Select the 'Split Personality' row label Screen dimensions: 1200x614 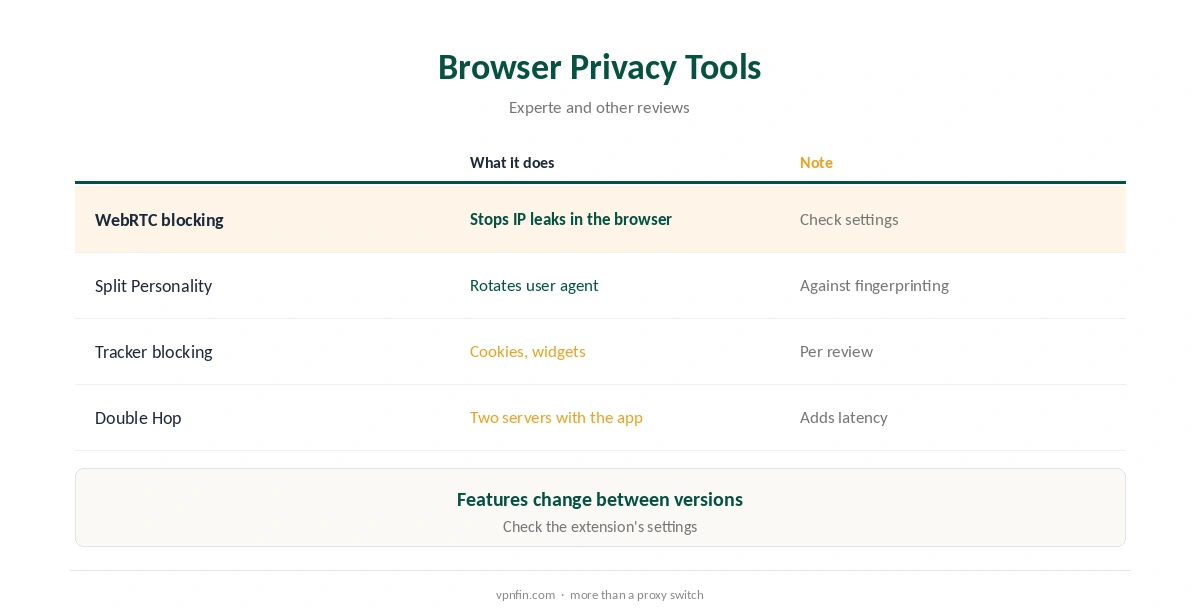pyautogui.click(x=153, y=286)
